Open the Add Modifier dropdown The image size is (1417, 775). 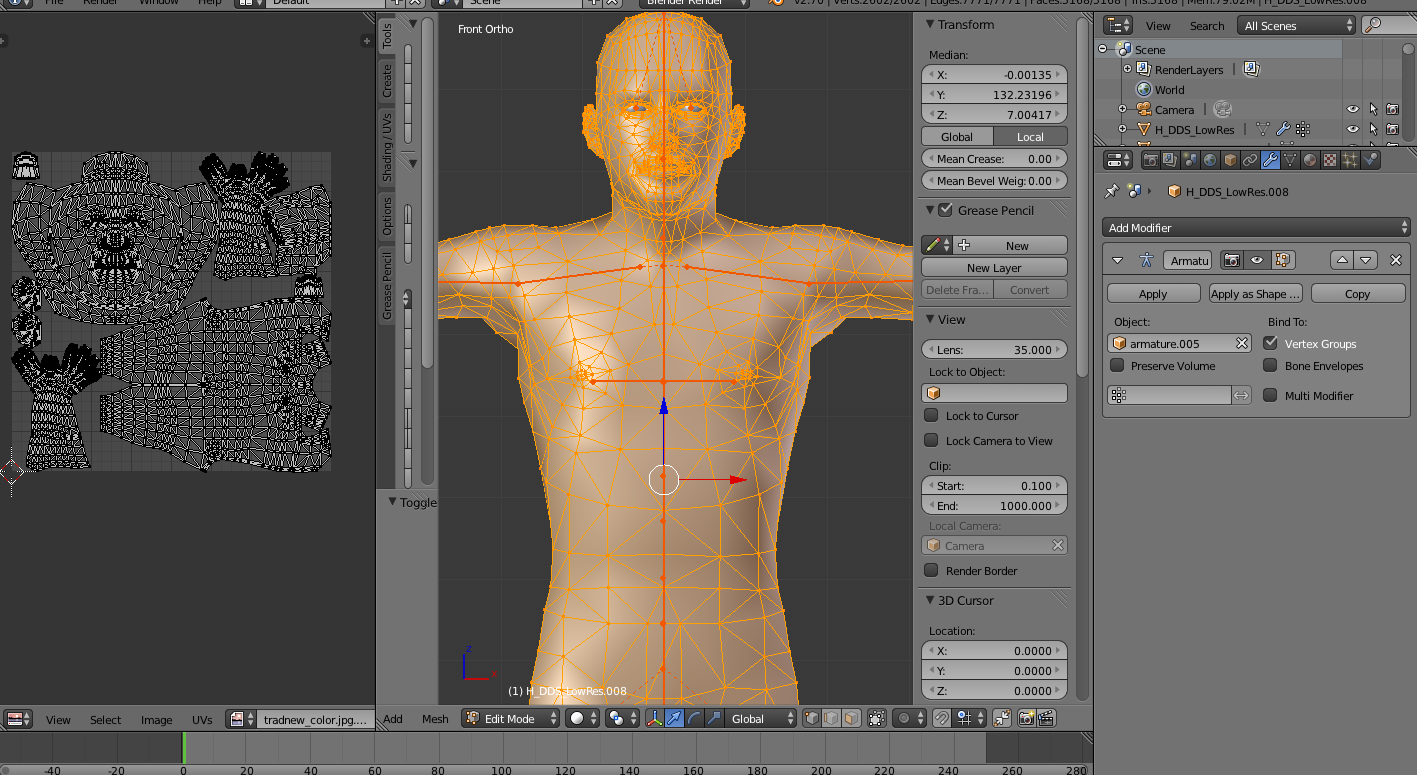1256,227
